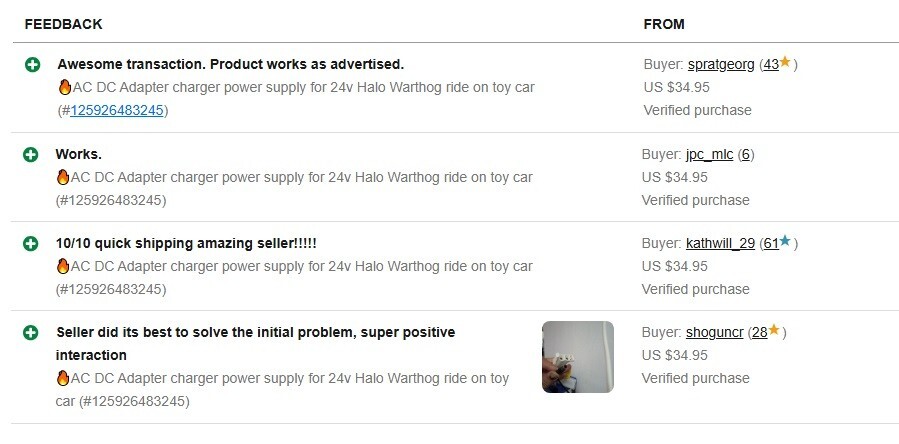Click positive feedback icon beside 'Awesome transaction'
Screen dimensions: 899x444
[x=32, y=65]
